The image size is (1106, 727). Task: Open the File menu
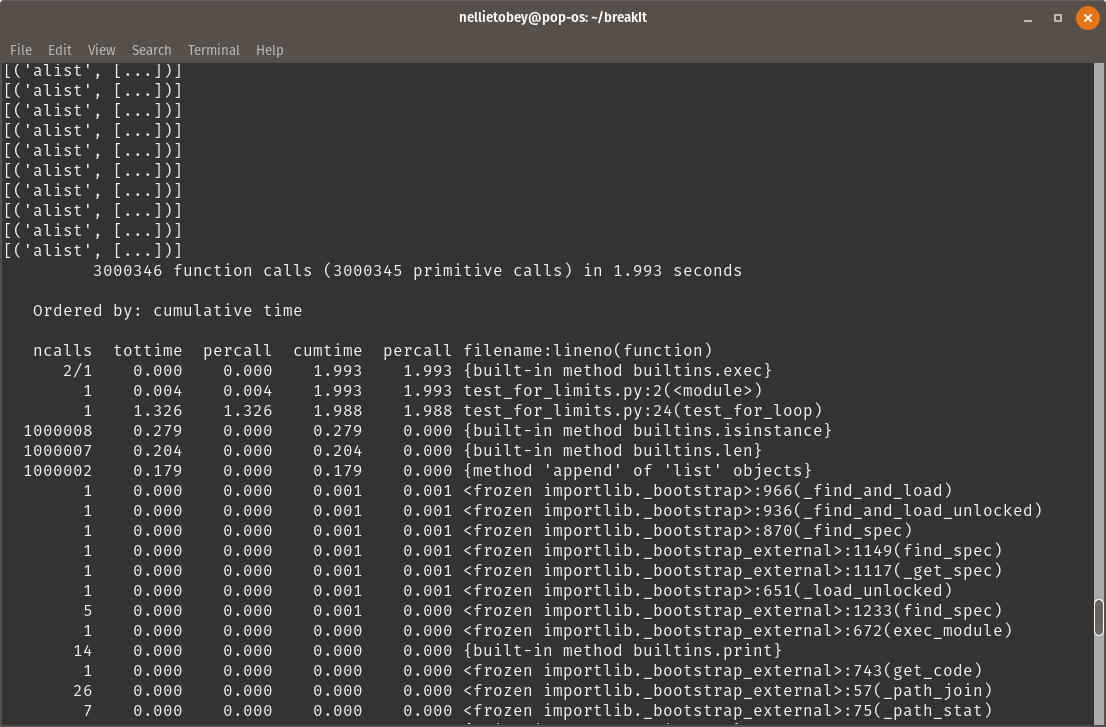click(20, 50)
